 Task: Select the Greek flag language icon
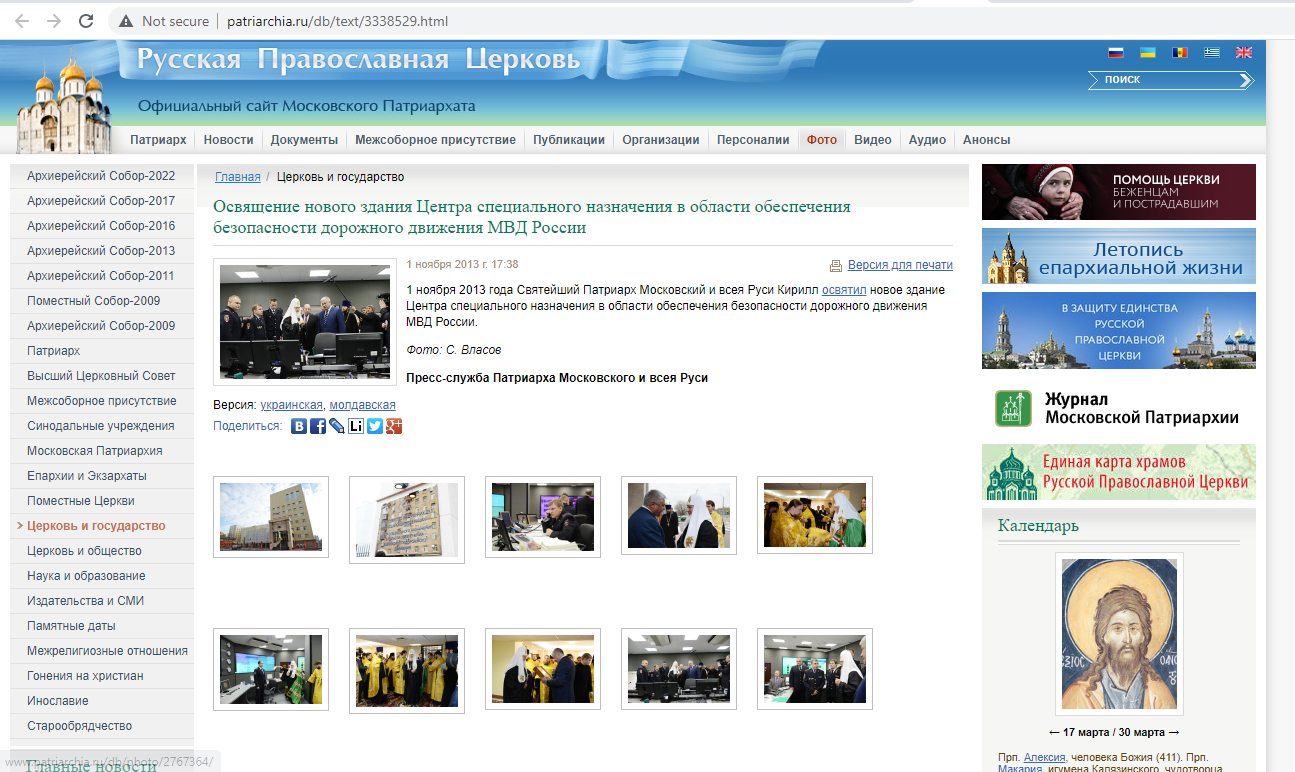[x=1212, y=53]
